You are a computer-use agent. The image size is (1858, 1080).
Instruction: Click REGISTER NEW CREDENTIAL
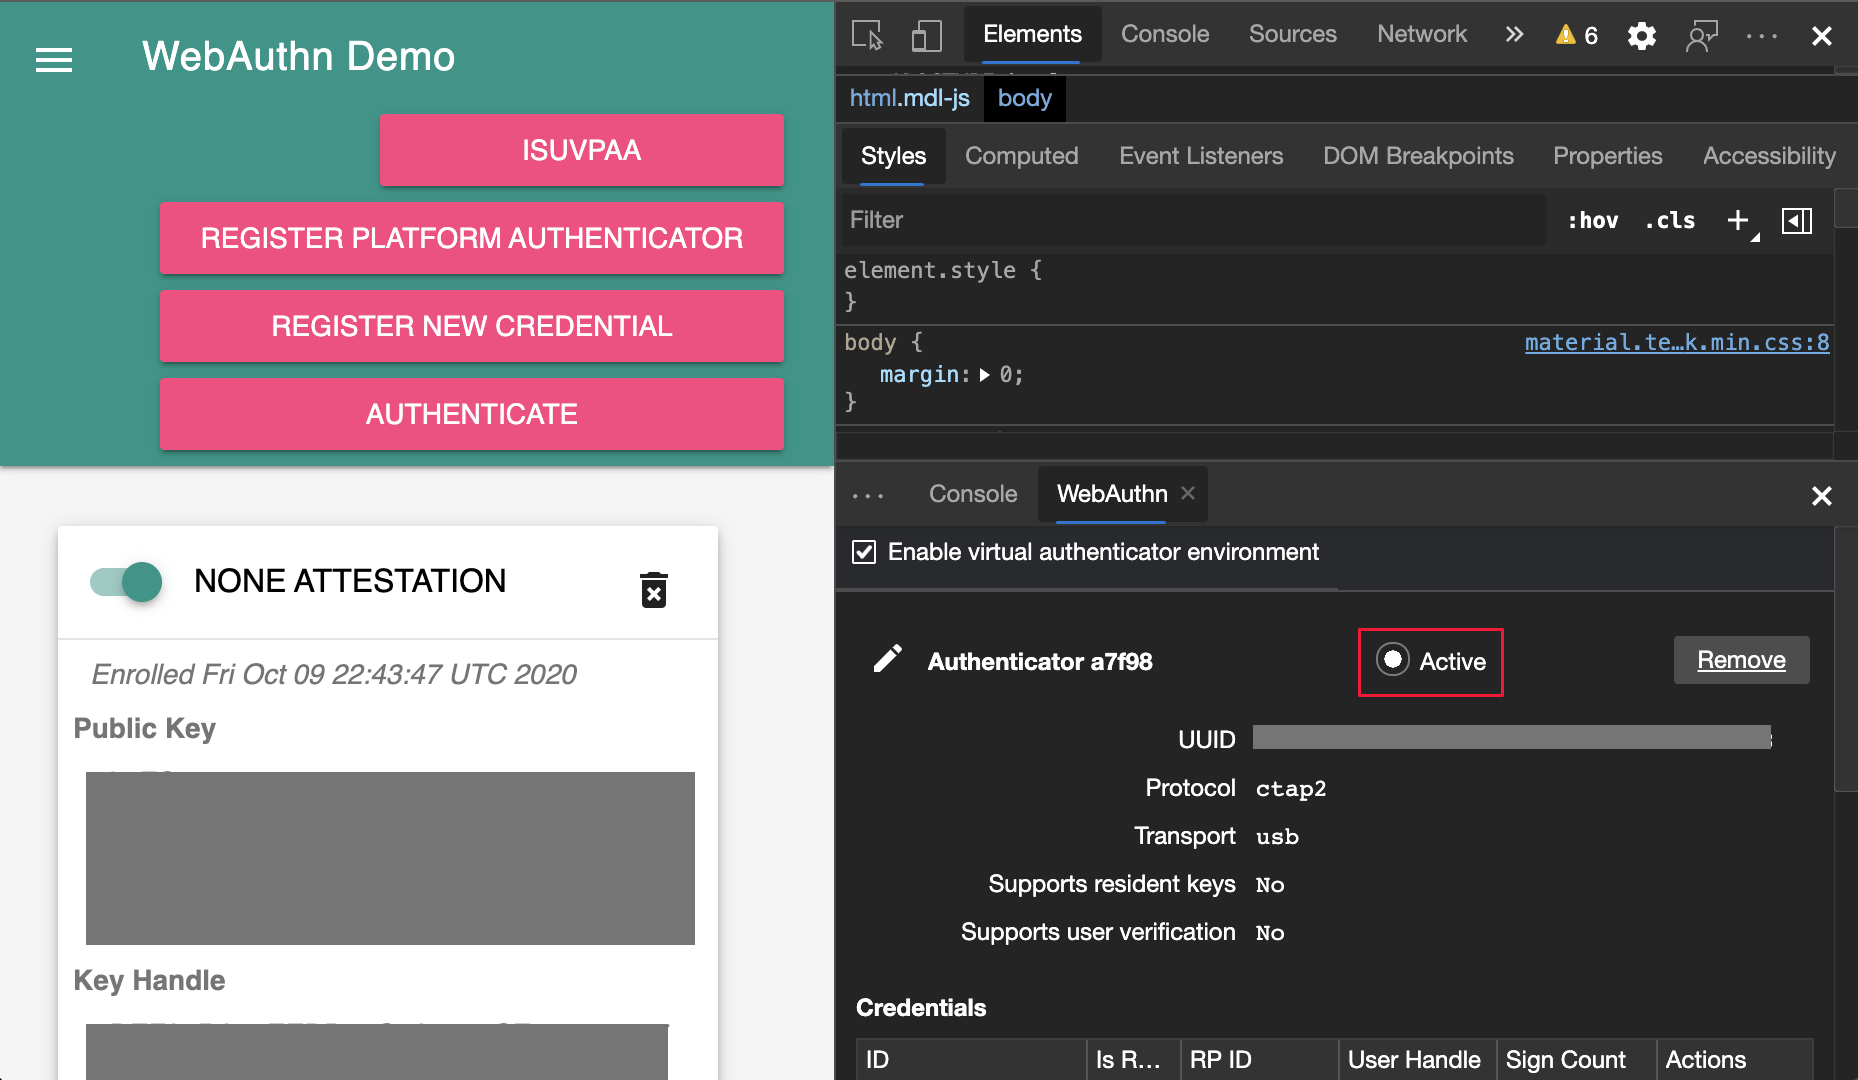(471, 326)
